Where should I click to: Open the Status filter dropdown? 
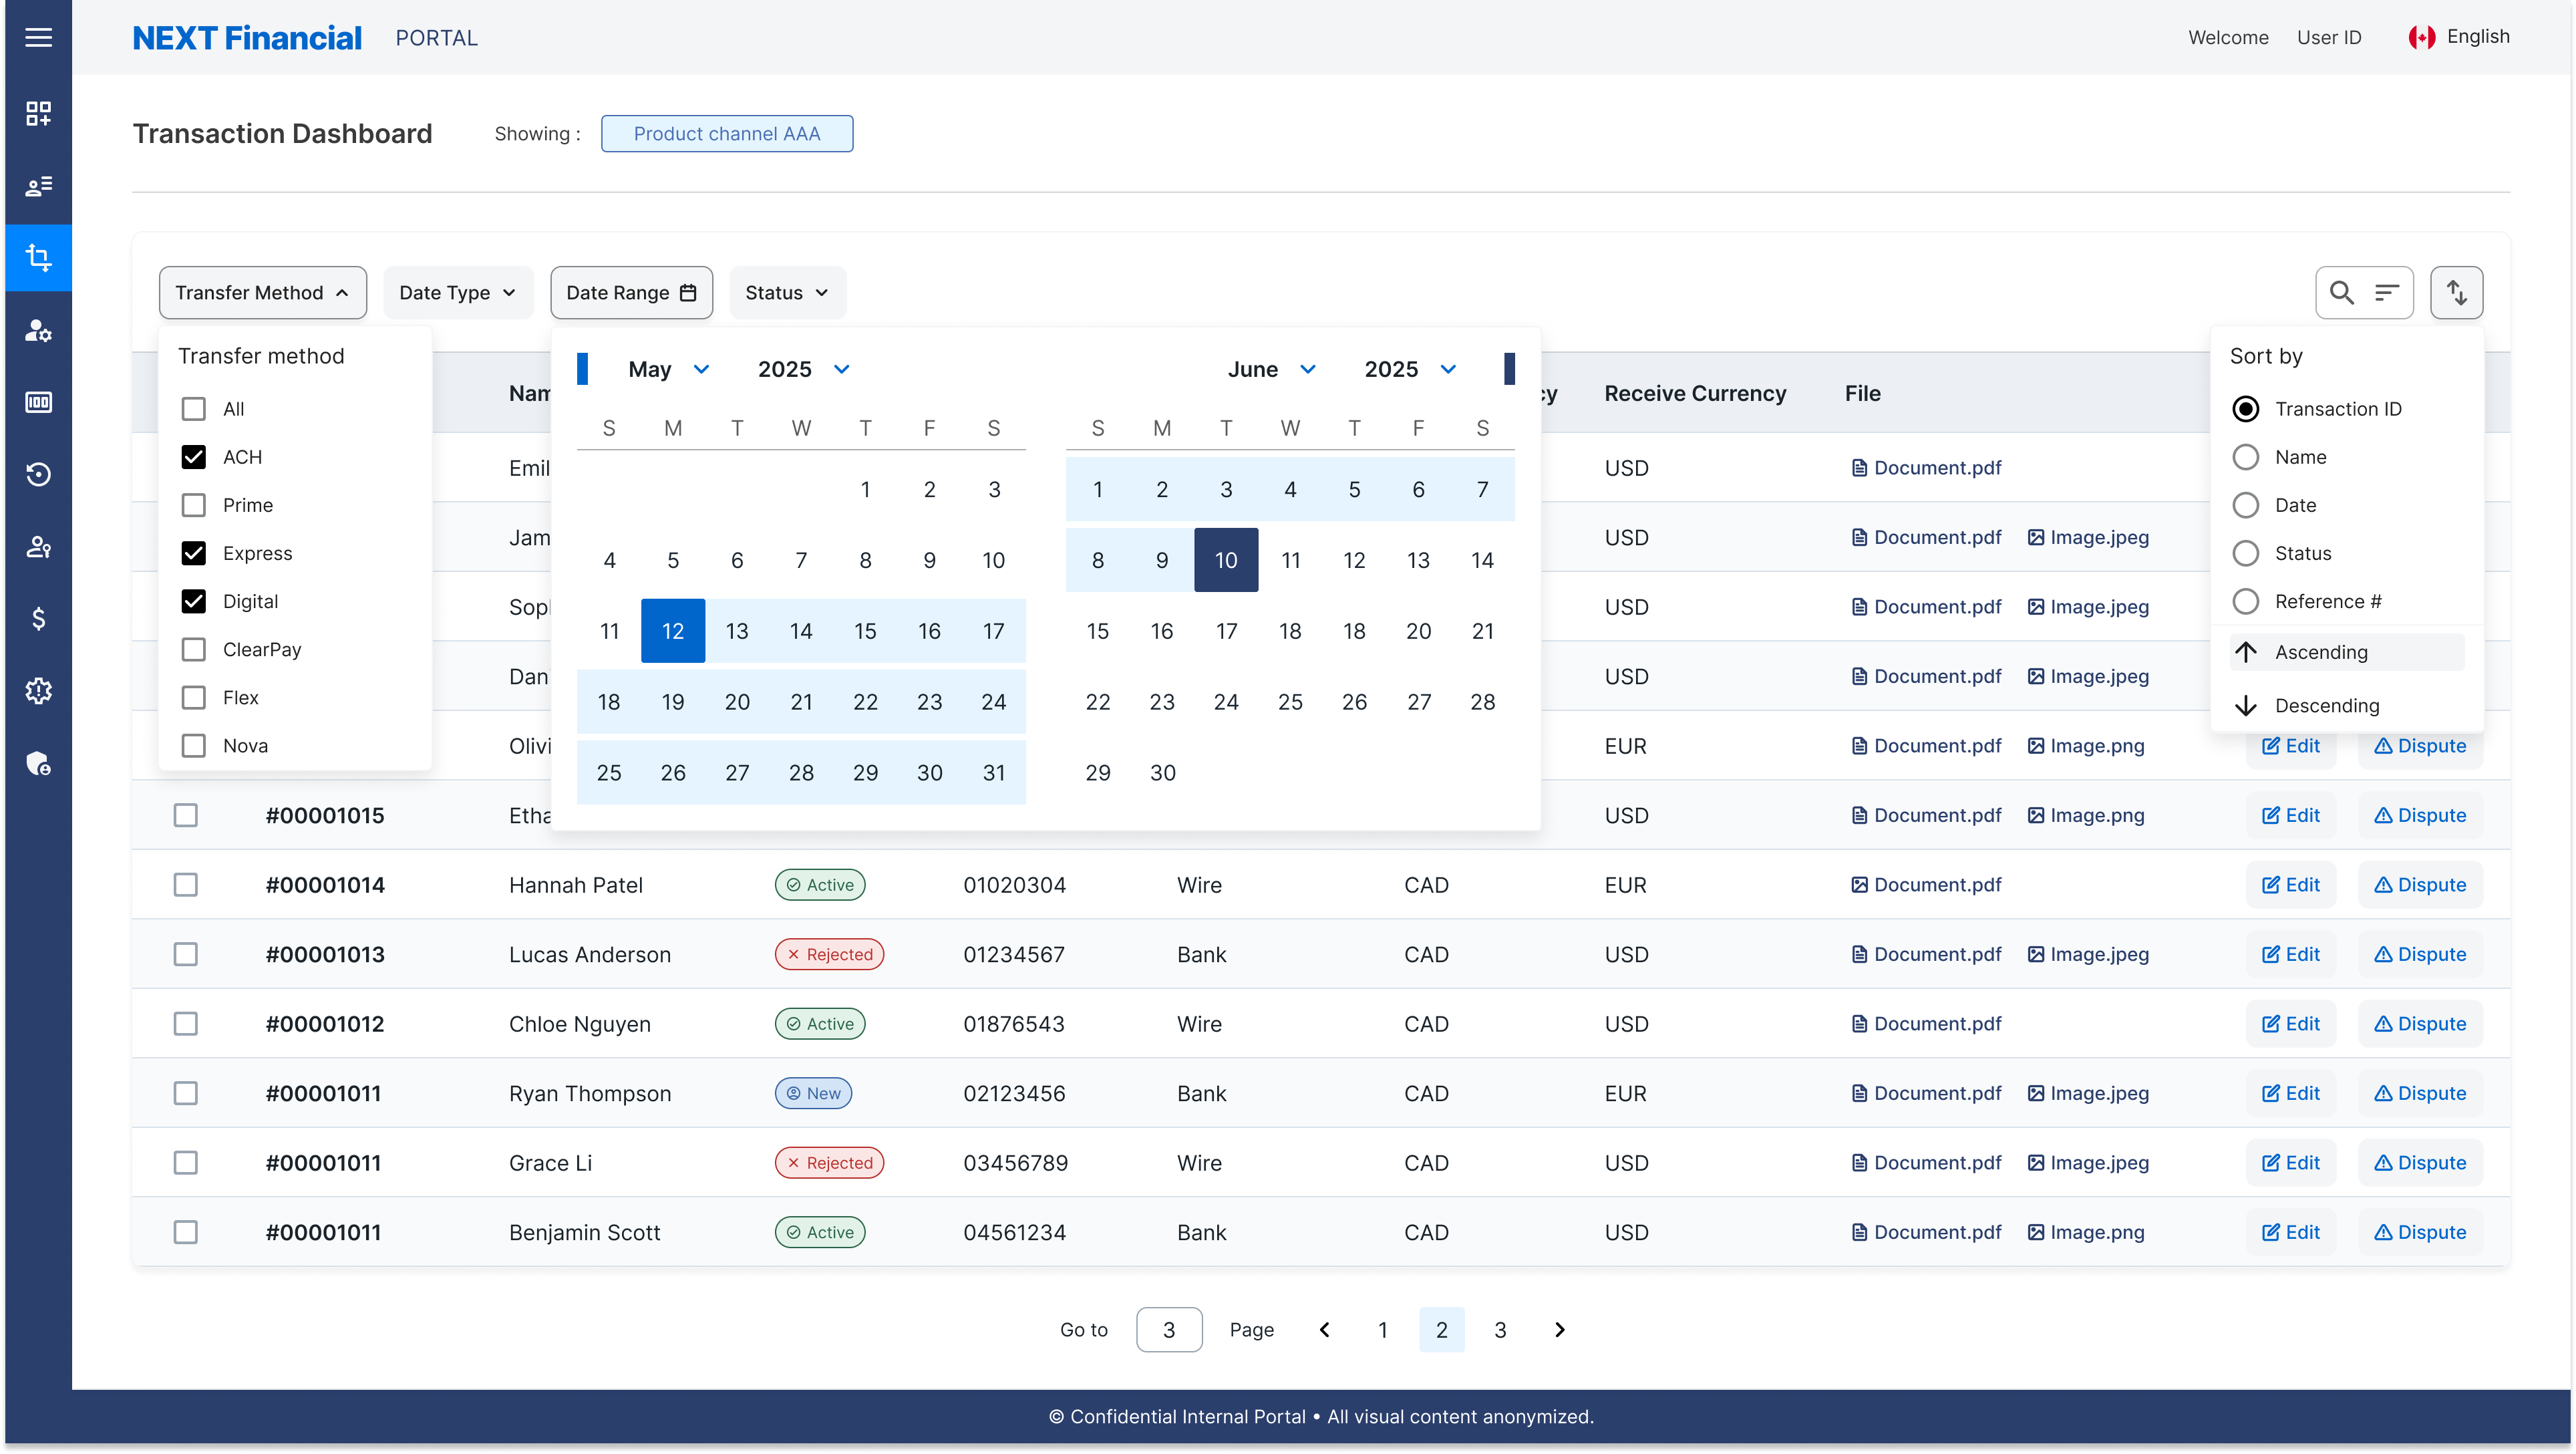(787, 292)
